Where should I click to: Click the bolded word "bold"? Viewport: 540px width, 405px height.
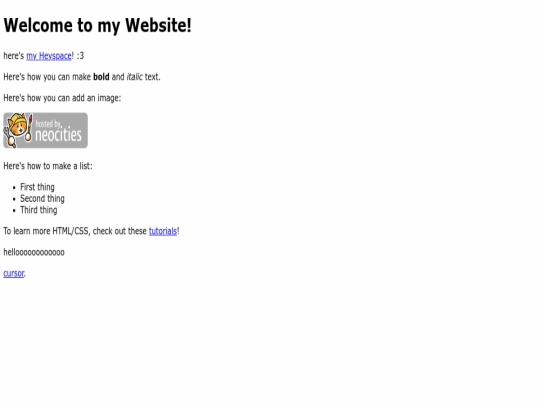(x=101, y=77)
